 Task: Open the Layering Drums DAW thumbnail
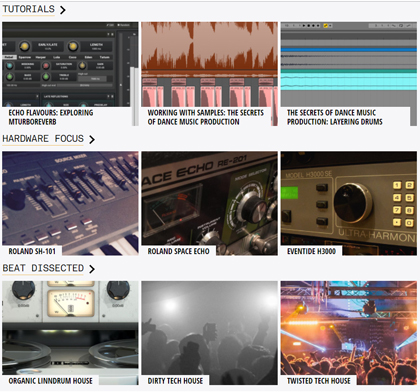(x=349, y=64)
